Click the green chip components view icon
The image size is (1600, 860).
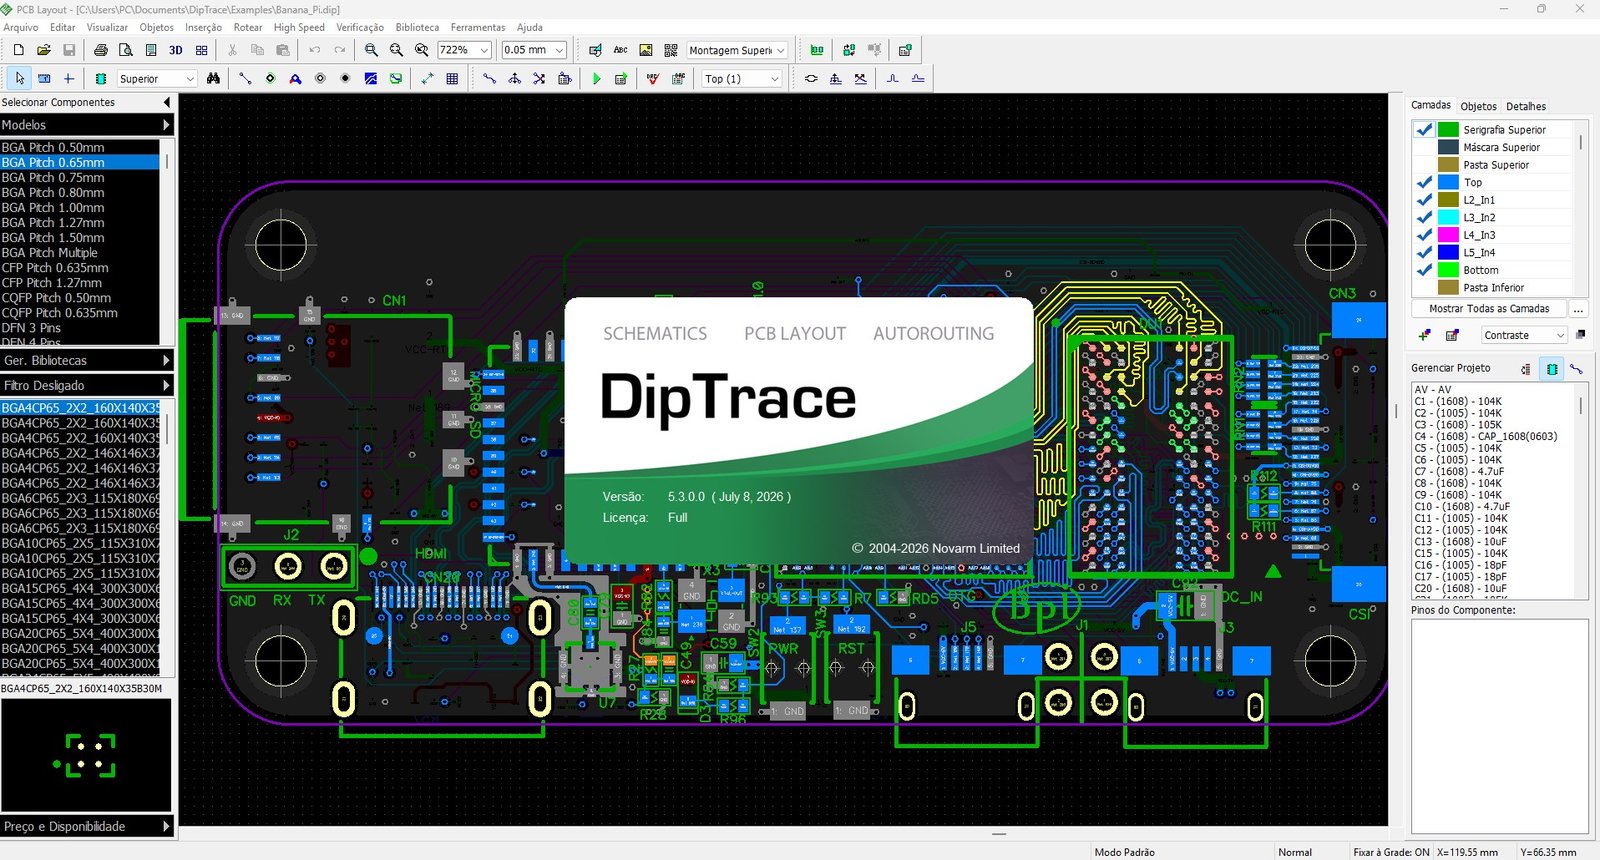(1552, 369)
